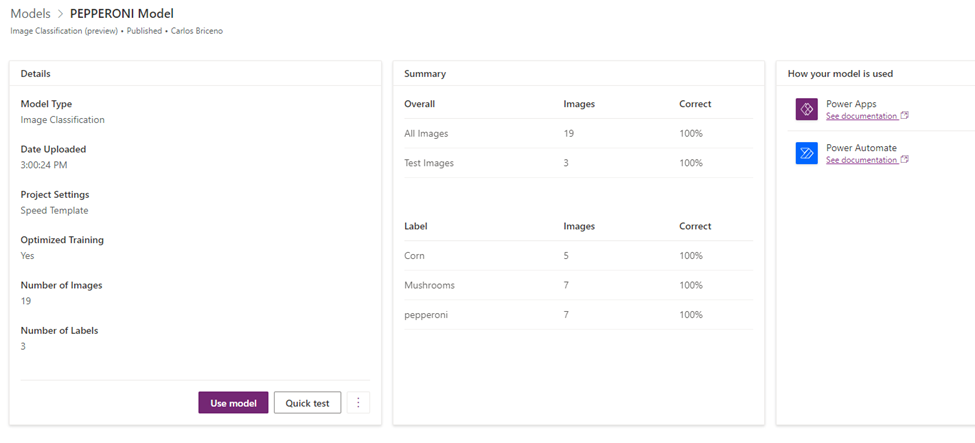The width and height of the screenshot is (975, 443).
Task: Click the Power Apps purple icon
Action: pos(806,109)
